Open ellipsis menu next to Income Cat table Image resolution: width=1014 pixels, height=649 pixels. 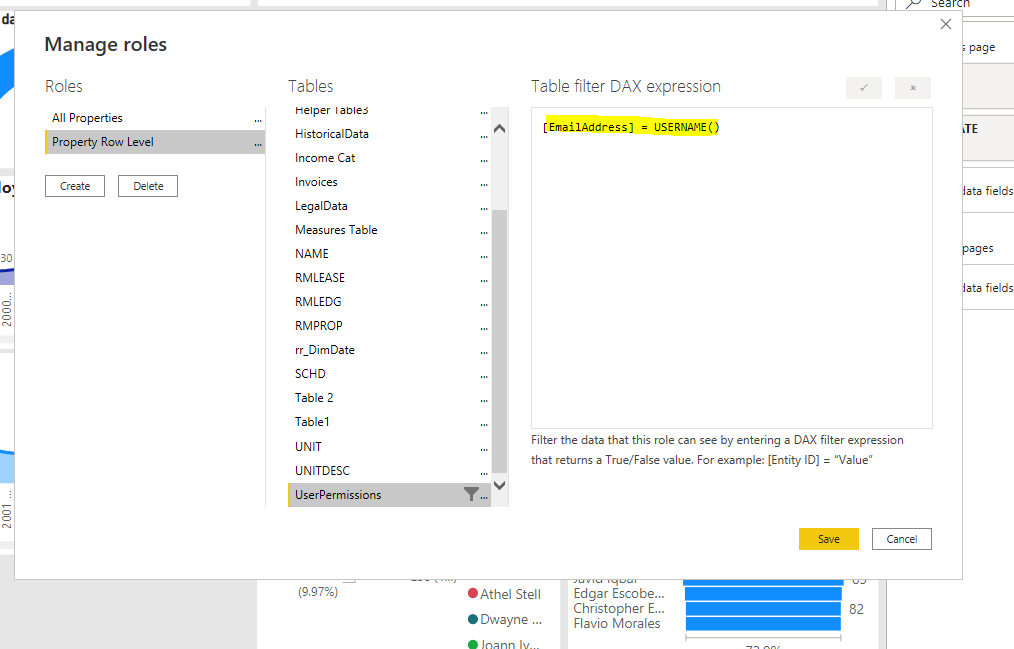[x=484, y=160]
